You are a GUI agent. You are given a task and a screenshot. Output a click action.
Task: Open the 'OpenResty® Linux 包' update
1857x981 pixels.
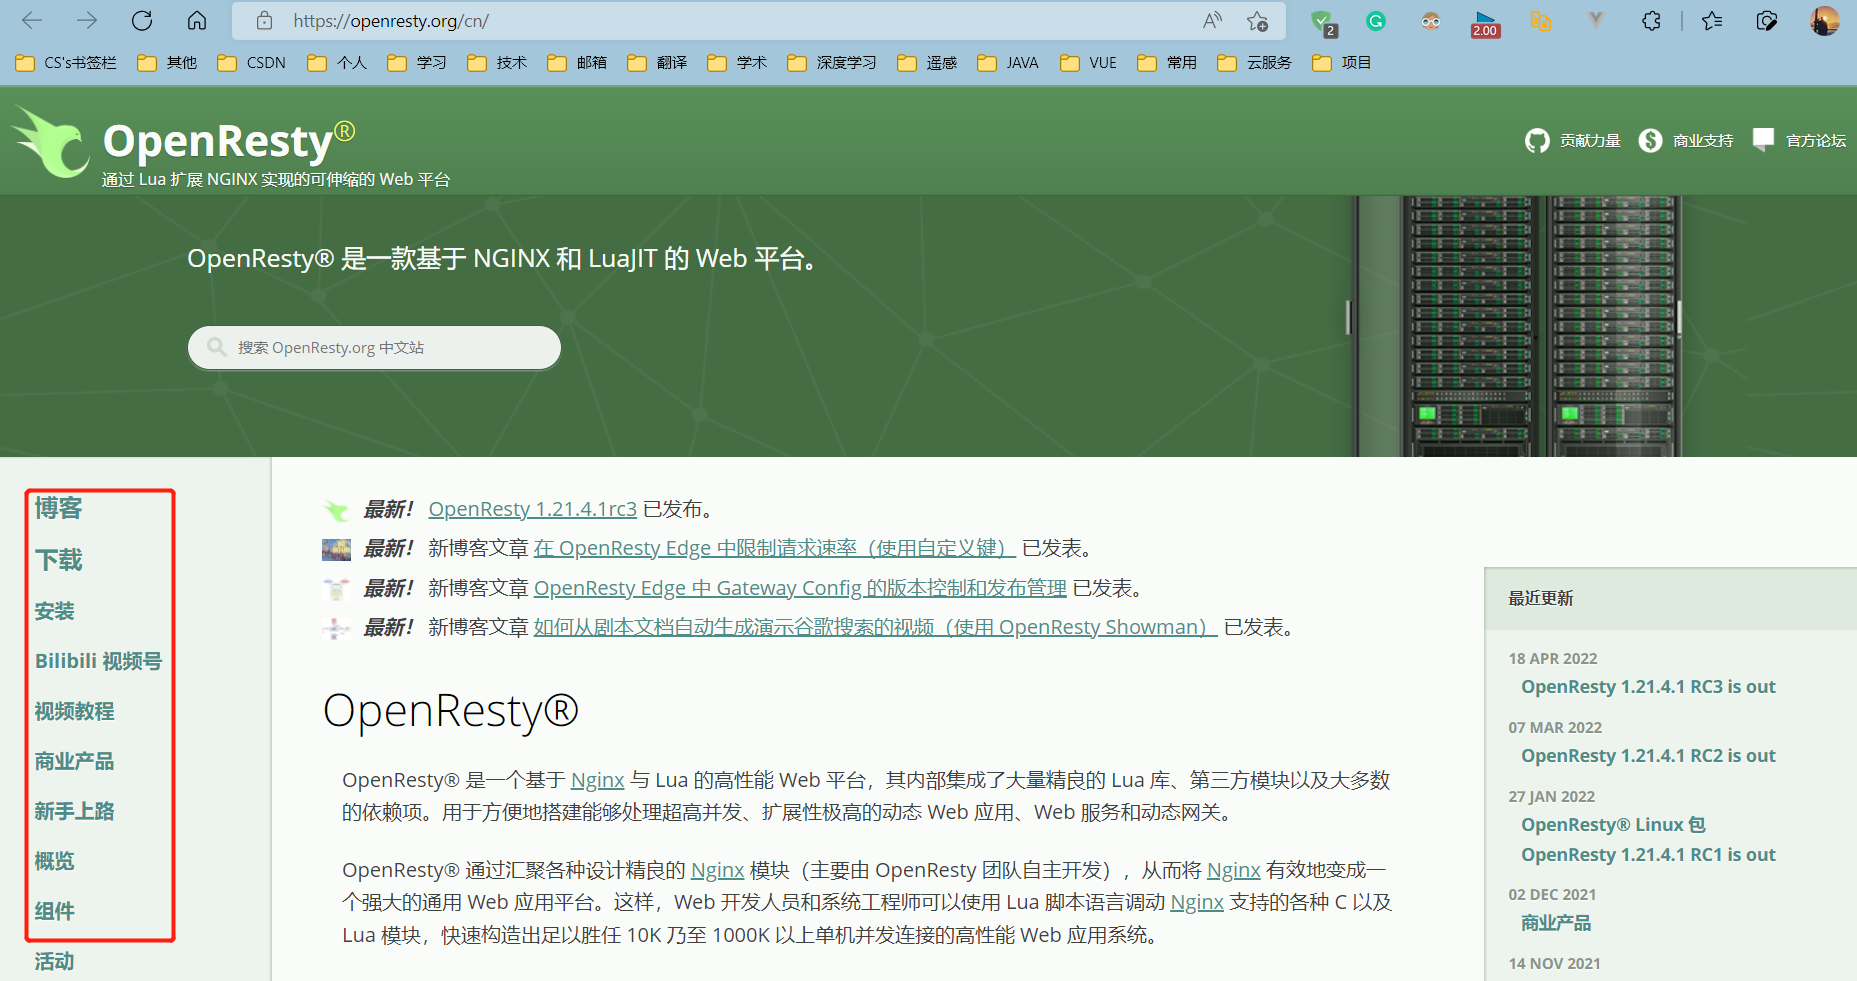pyautogui.click(x=1613, y=825)
